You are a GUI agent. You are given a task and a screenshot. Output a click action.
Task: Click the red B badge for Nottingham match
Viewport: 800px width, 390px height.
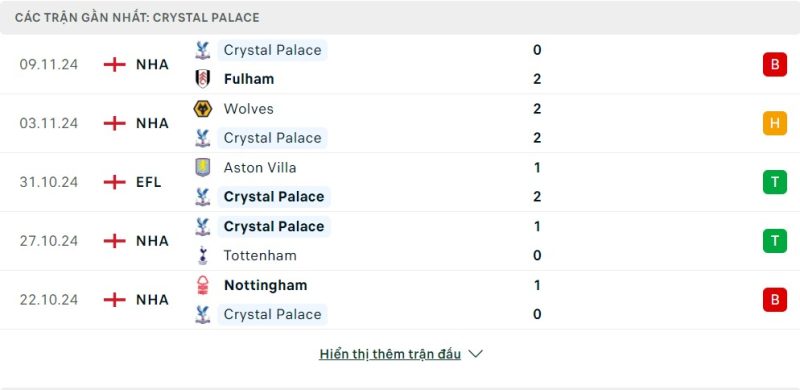(x=774, y=300)
